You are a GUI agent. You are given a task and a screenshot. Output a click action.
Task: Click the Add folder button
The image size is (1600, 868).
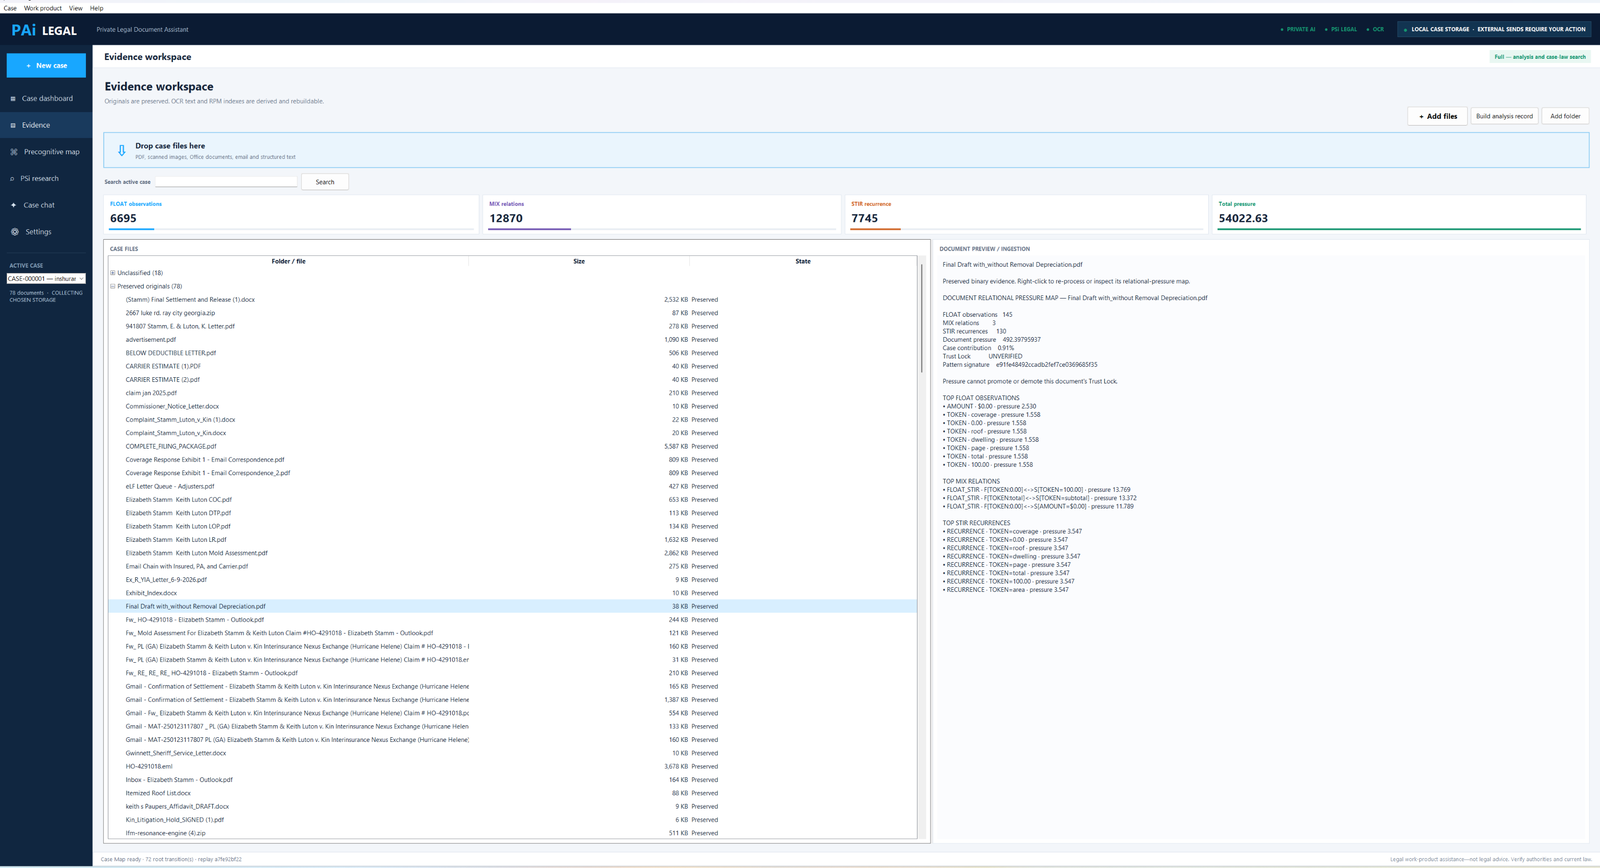pos(1565,116)
